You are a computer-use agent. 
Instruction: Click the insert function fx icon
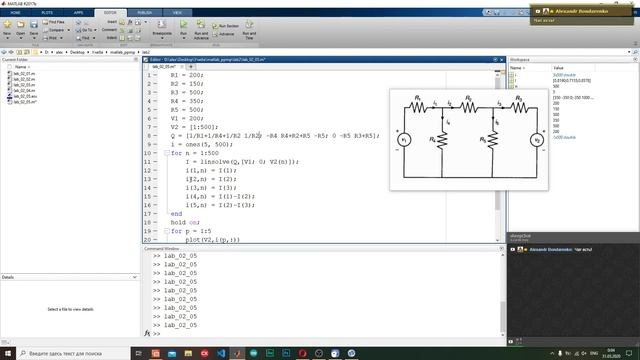coord(130,22)
